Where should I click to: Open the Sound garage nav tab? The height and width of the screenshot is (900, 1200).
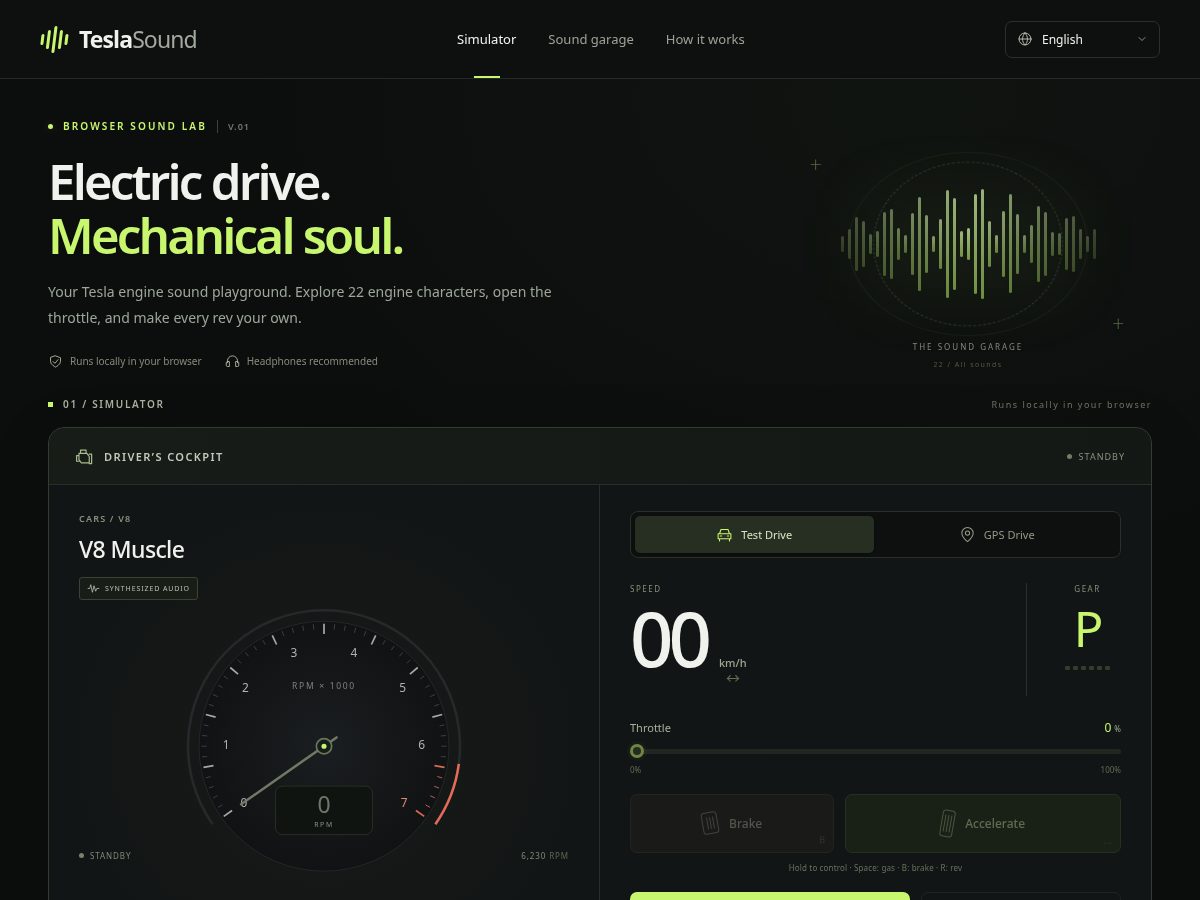(x=591, y=39)
